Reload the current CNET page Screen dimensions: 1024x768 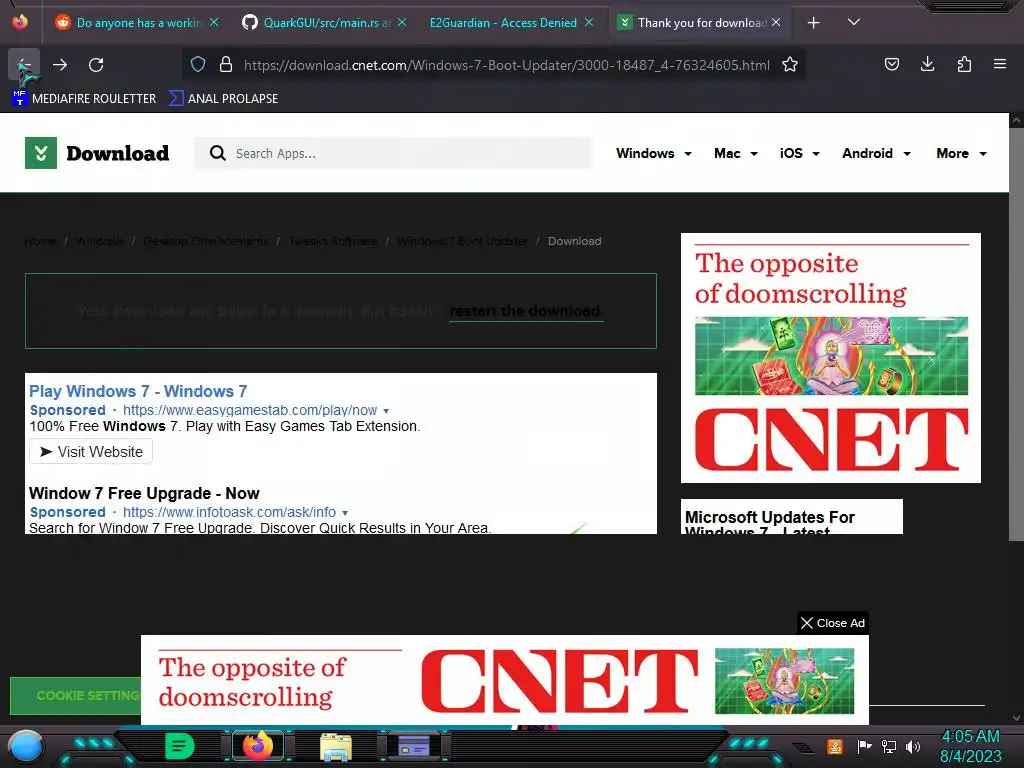point(96,65)
